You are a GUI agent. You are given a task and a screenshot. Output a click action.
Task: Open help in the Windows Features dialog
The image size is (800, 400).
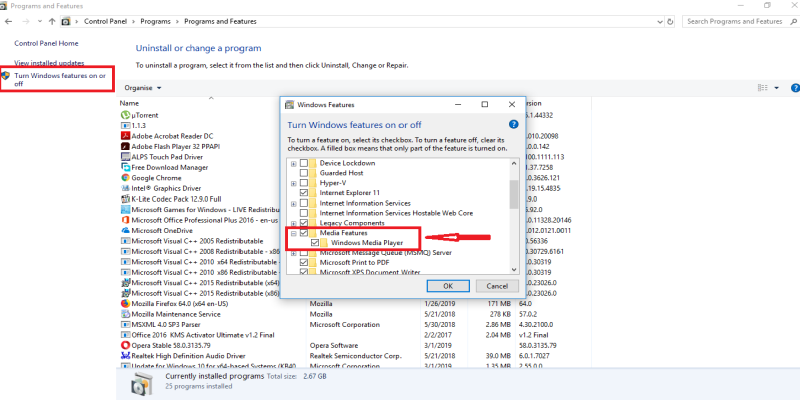[514, 124]
